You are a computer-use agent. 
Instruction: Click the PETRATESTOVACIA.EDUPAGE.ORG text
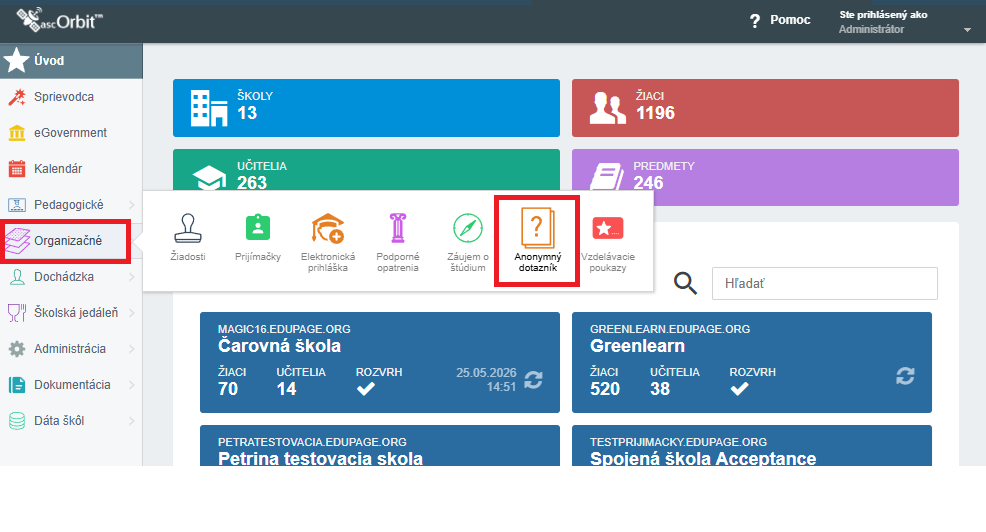point(312,442)
